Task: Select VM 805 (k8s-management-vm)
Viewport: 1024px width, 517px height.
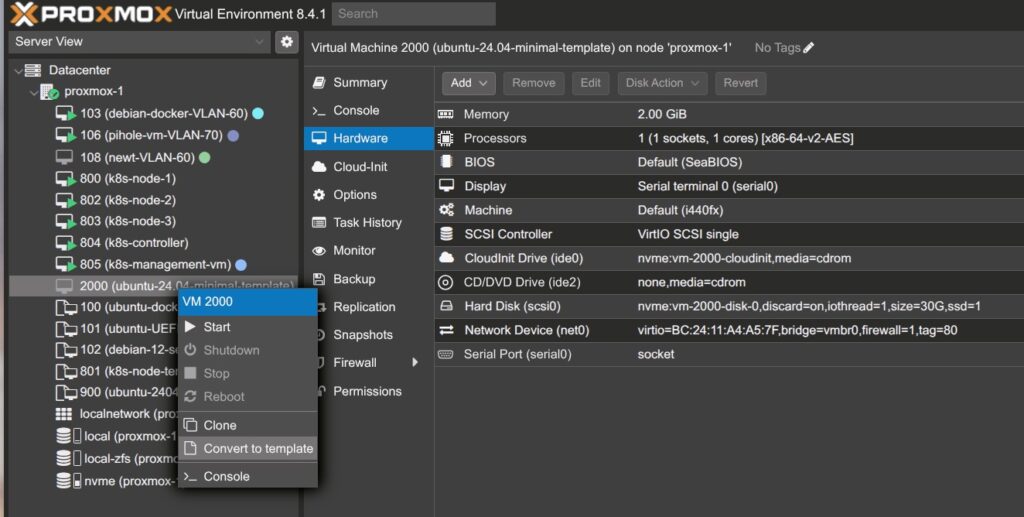Action: 154,264
